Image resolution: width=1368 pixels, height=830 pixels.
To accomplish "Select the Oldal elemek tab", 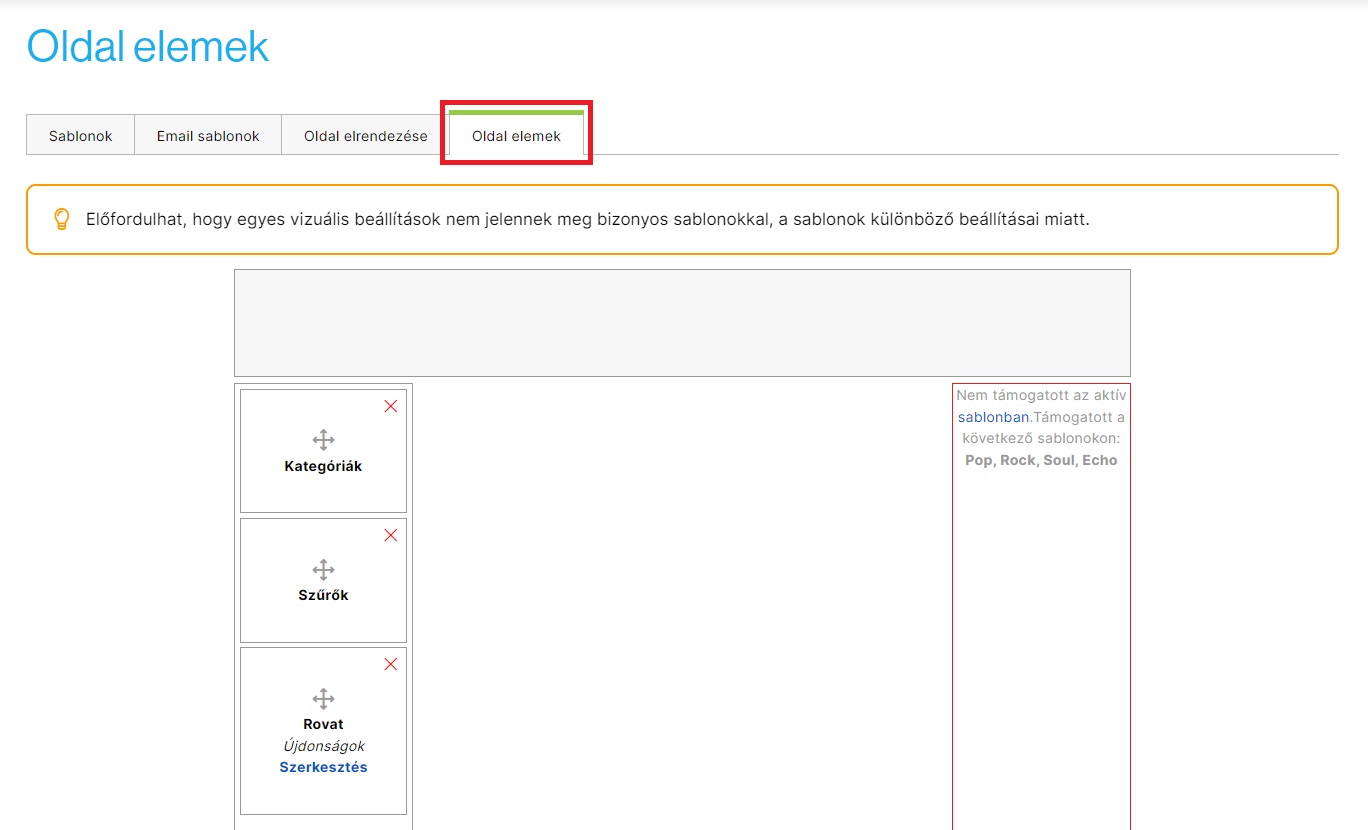I will 517,134.
